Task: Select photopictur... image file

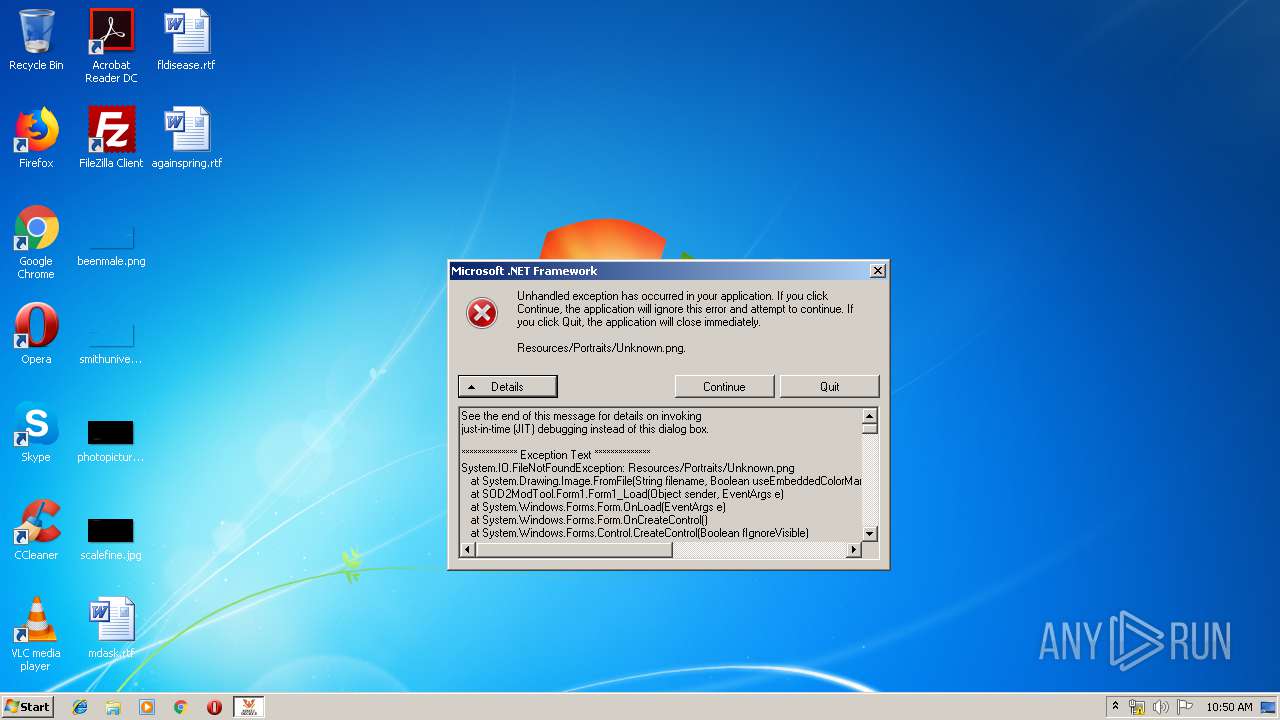Action: point(111,438)
